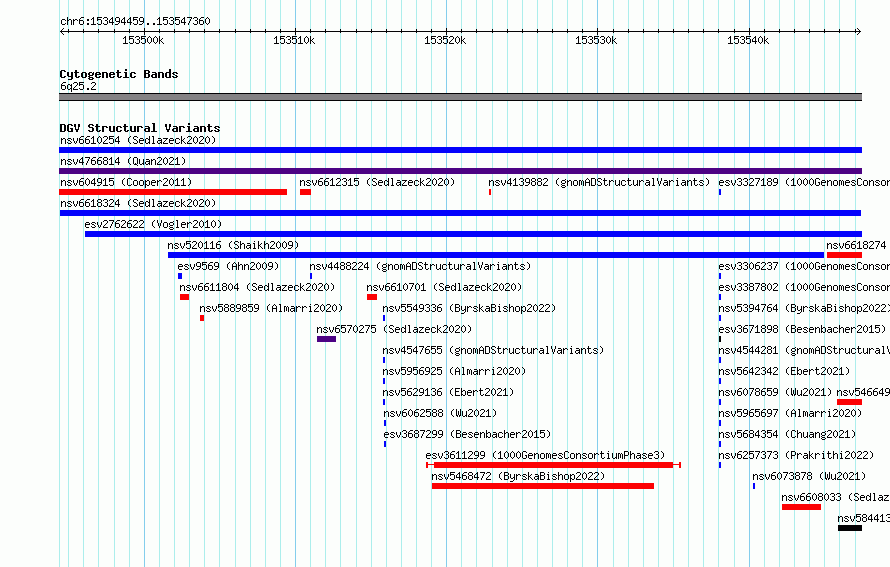
Task: Select nsv5642342 (Ebert2021) label
Action: [784, 371]
